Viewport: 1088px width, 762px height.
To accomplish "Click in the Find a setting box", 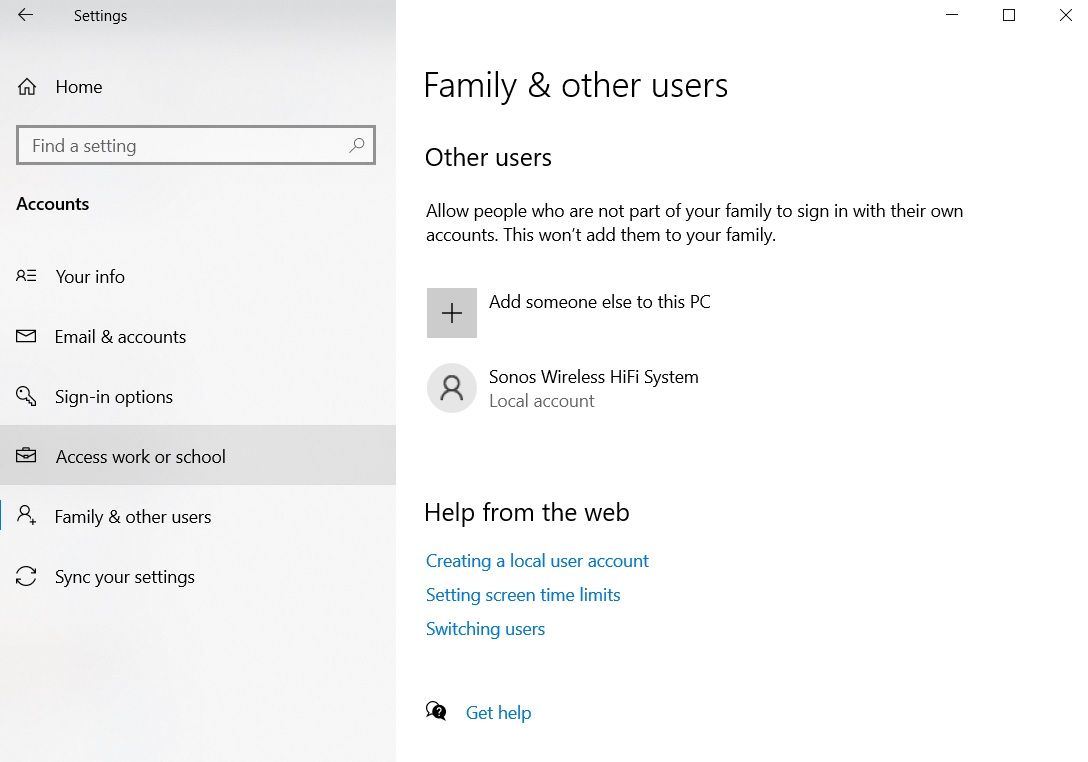I will click(x=196, y=145).
